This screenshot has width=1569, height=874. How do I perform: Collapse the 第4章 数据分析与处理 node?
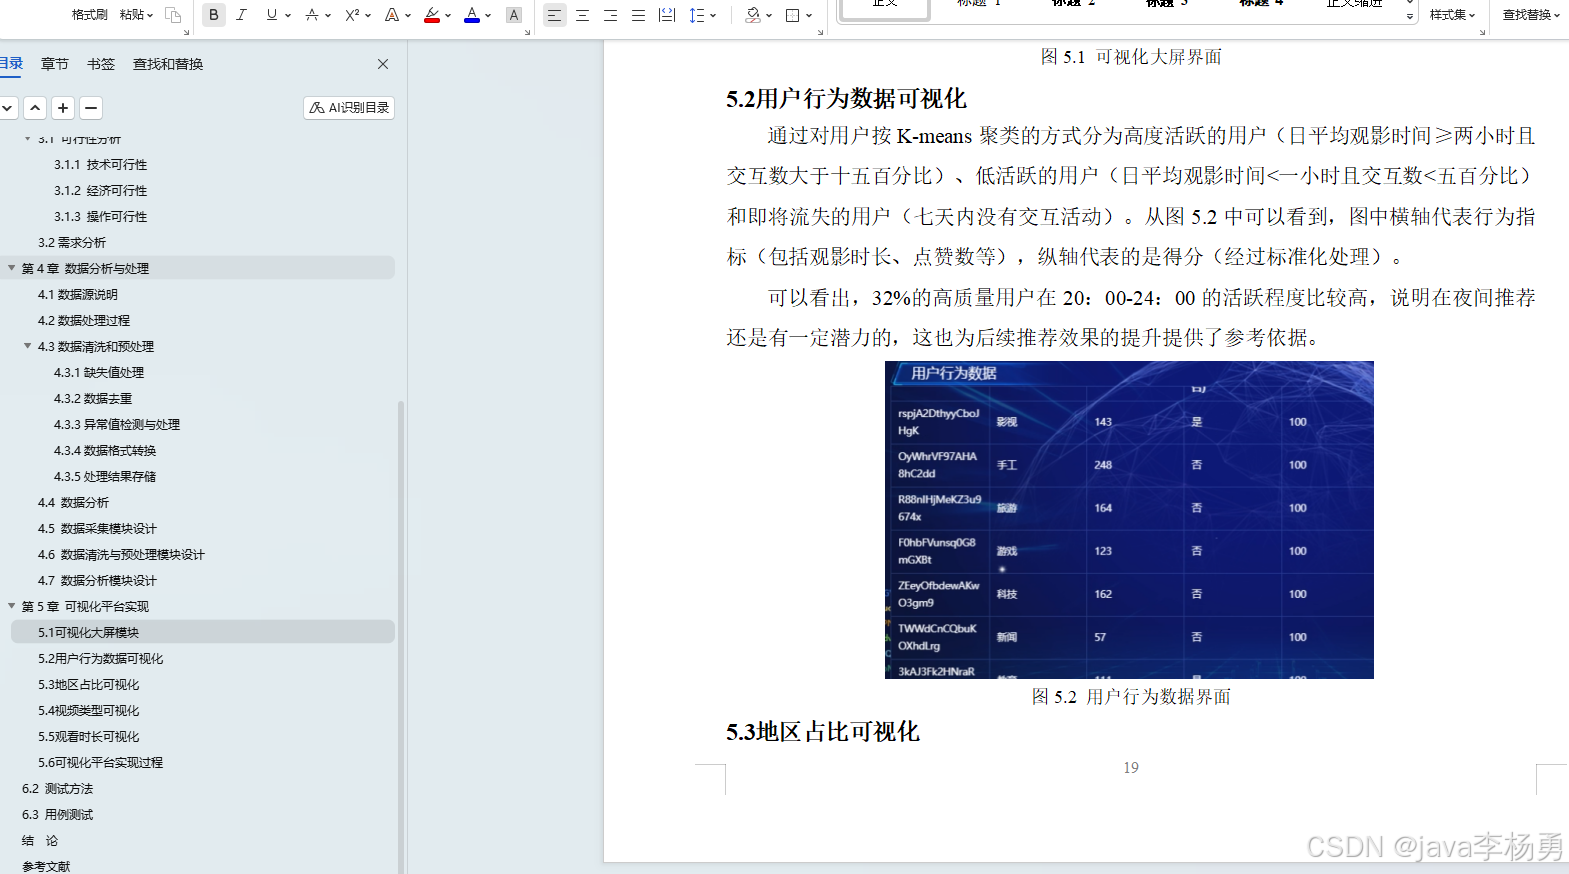(x=12, y=268)
